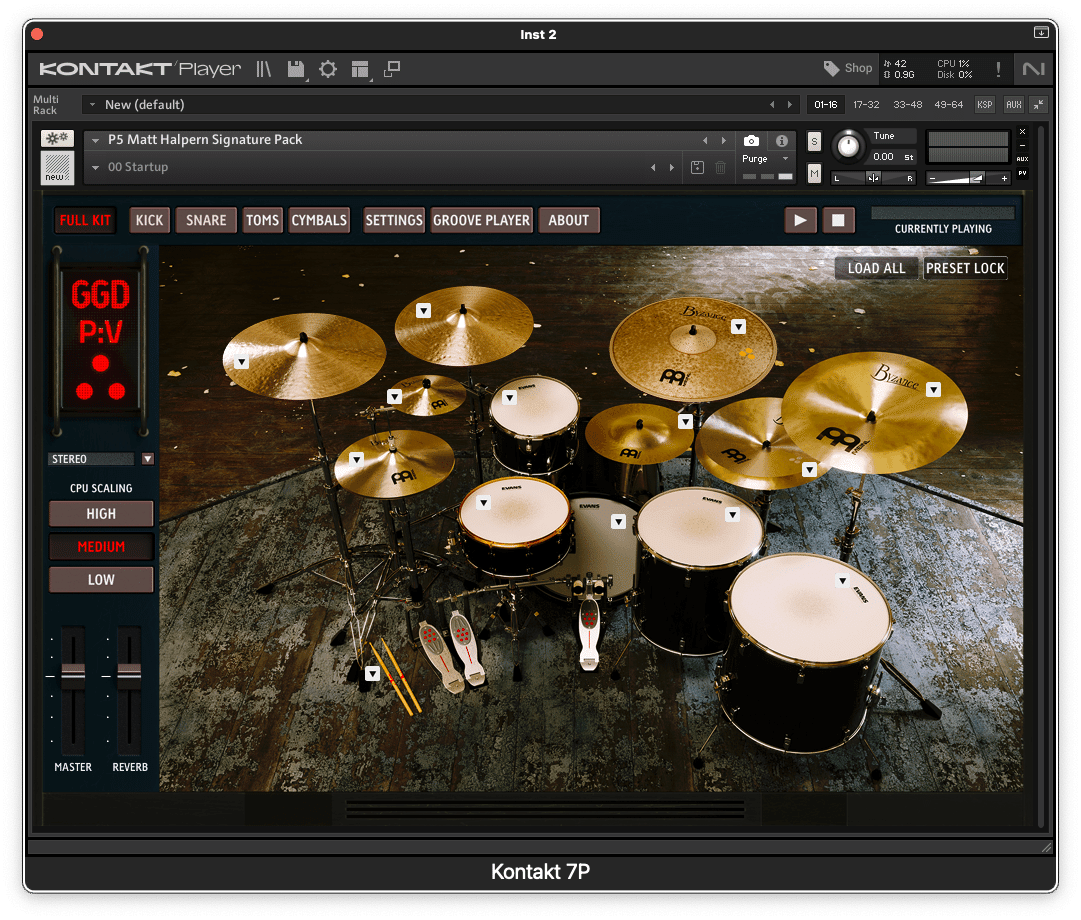
Task: Open the Shop tag icon
Action: pyautogui.click(x=831, y=68)
